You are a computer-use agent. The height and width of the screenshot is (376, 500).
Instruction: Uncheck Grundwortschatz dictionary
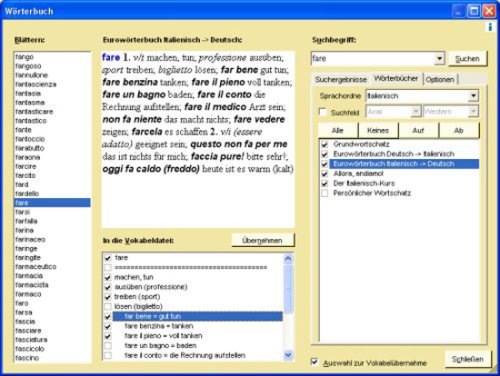324,144
